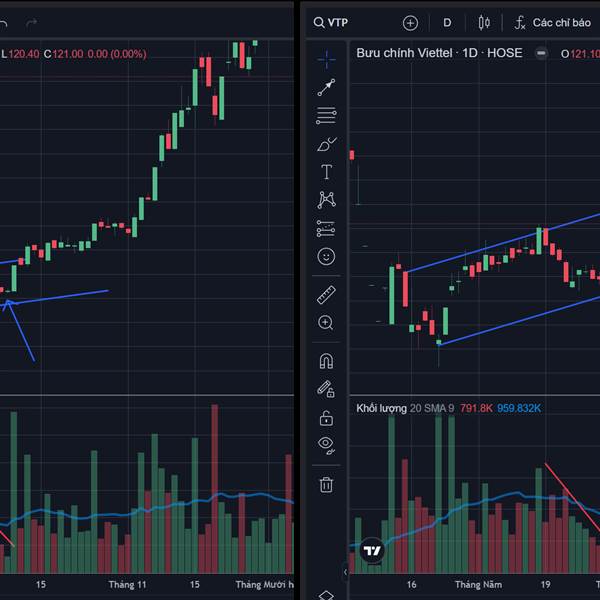Select the trend line drawing tool
600x600 pixels.
pos(326,88)
